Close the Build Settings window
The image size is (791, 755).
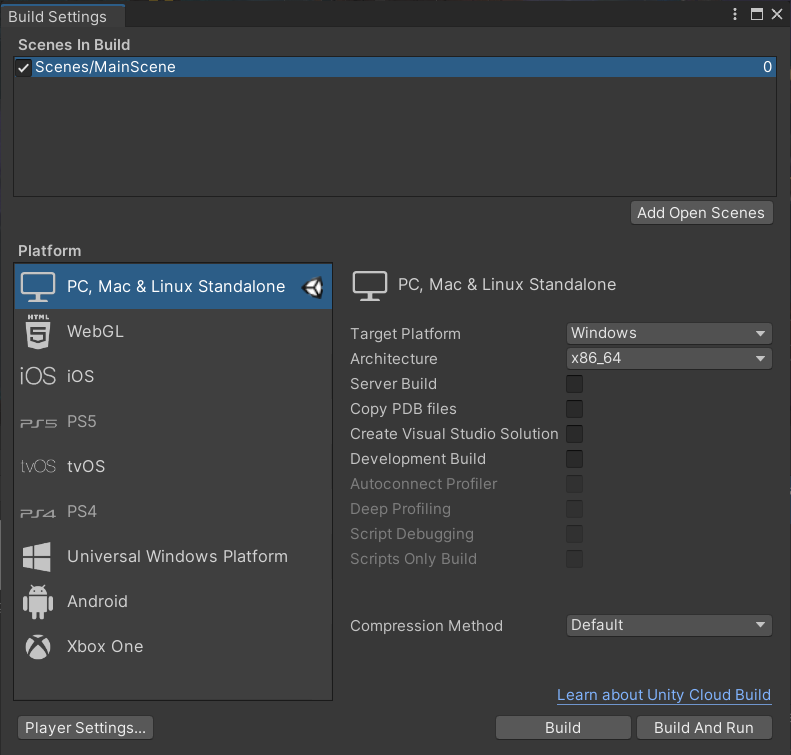[x=777, y=14]
